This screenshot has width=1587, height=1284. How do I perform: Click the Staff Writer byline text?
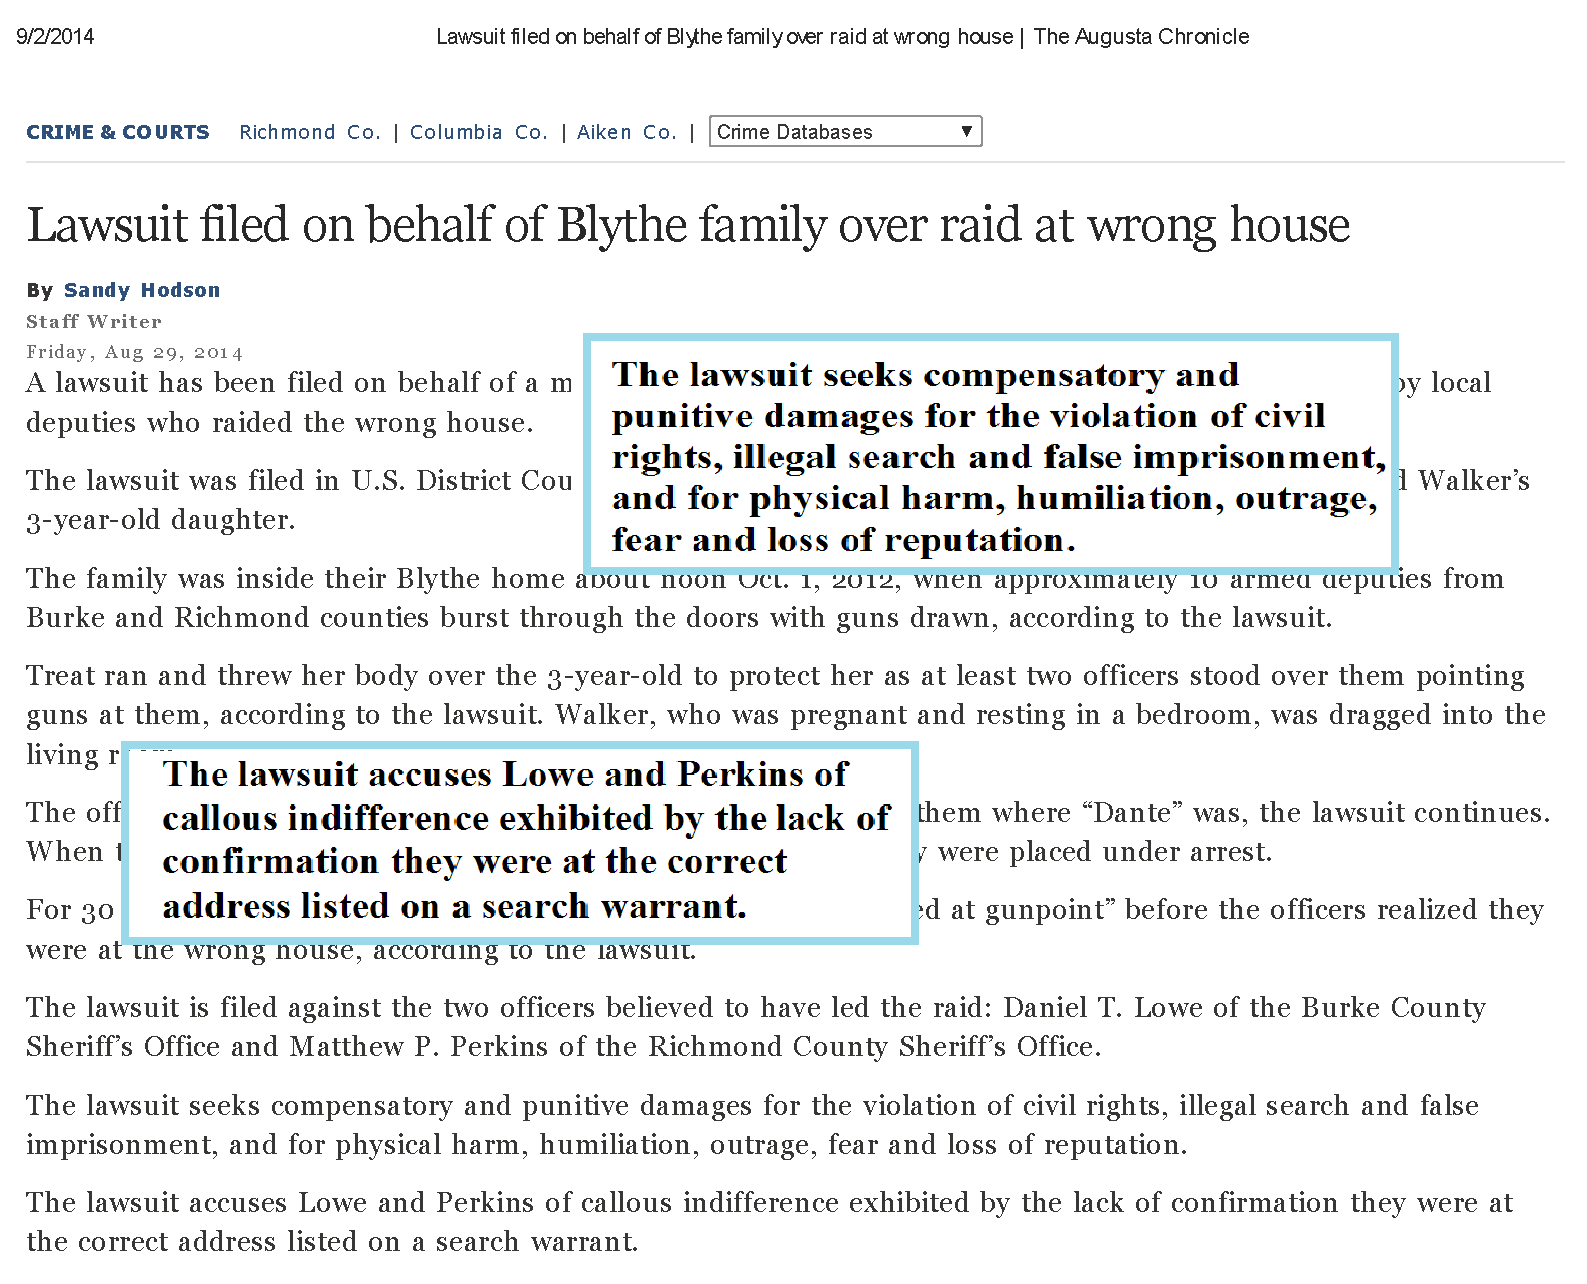(94, 321)
